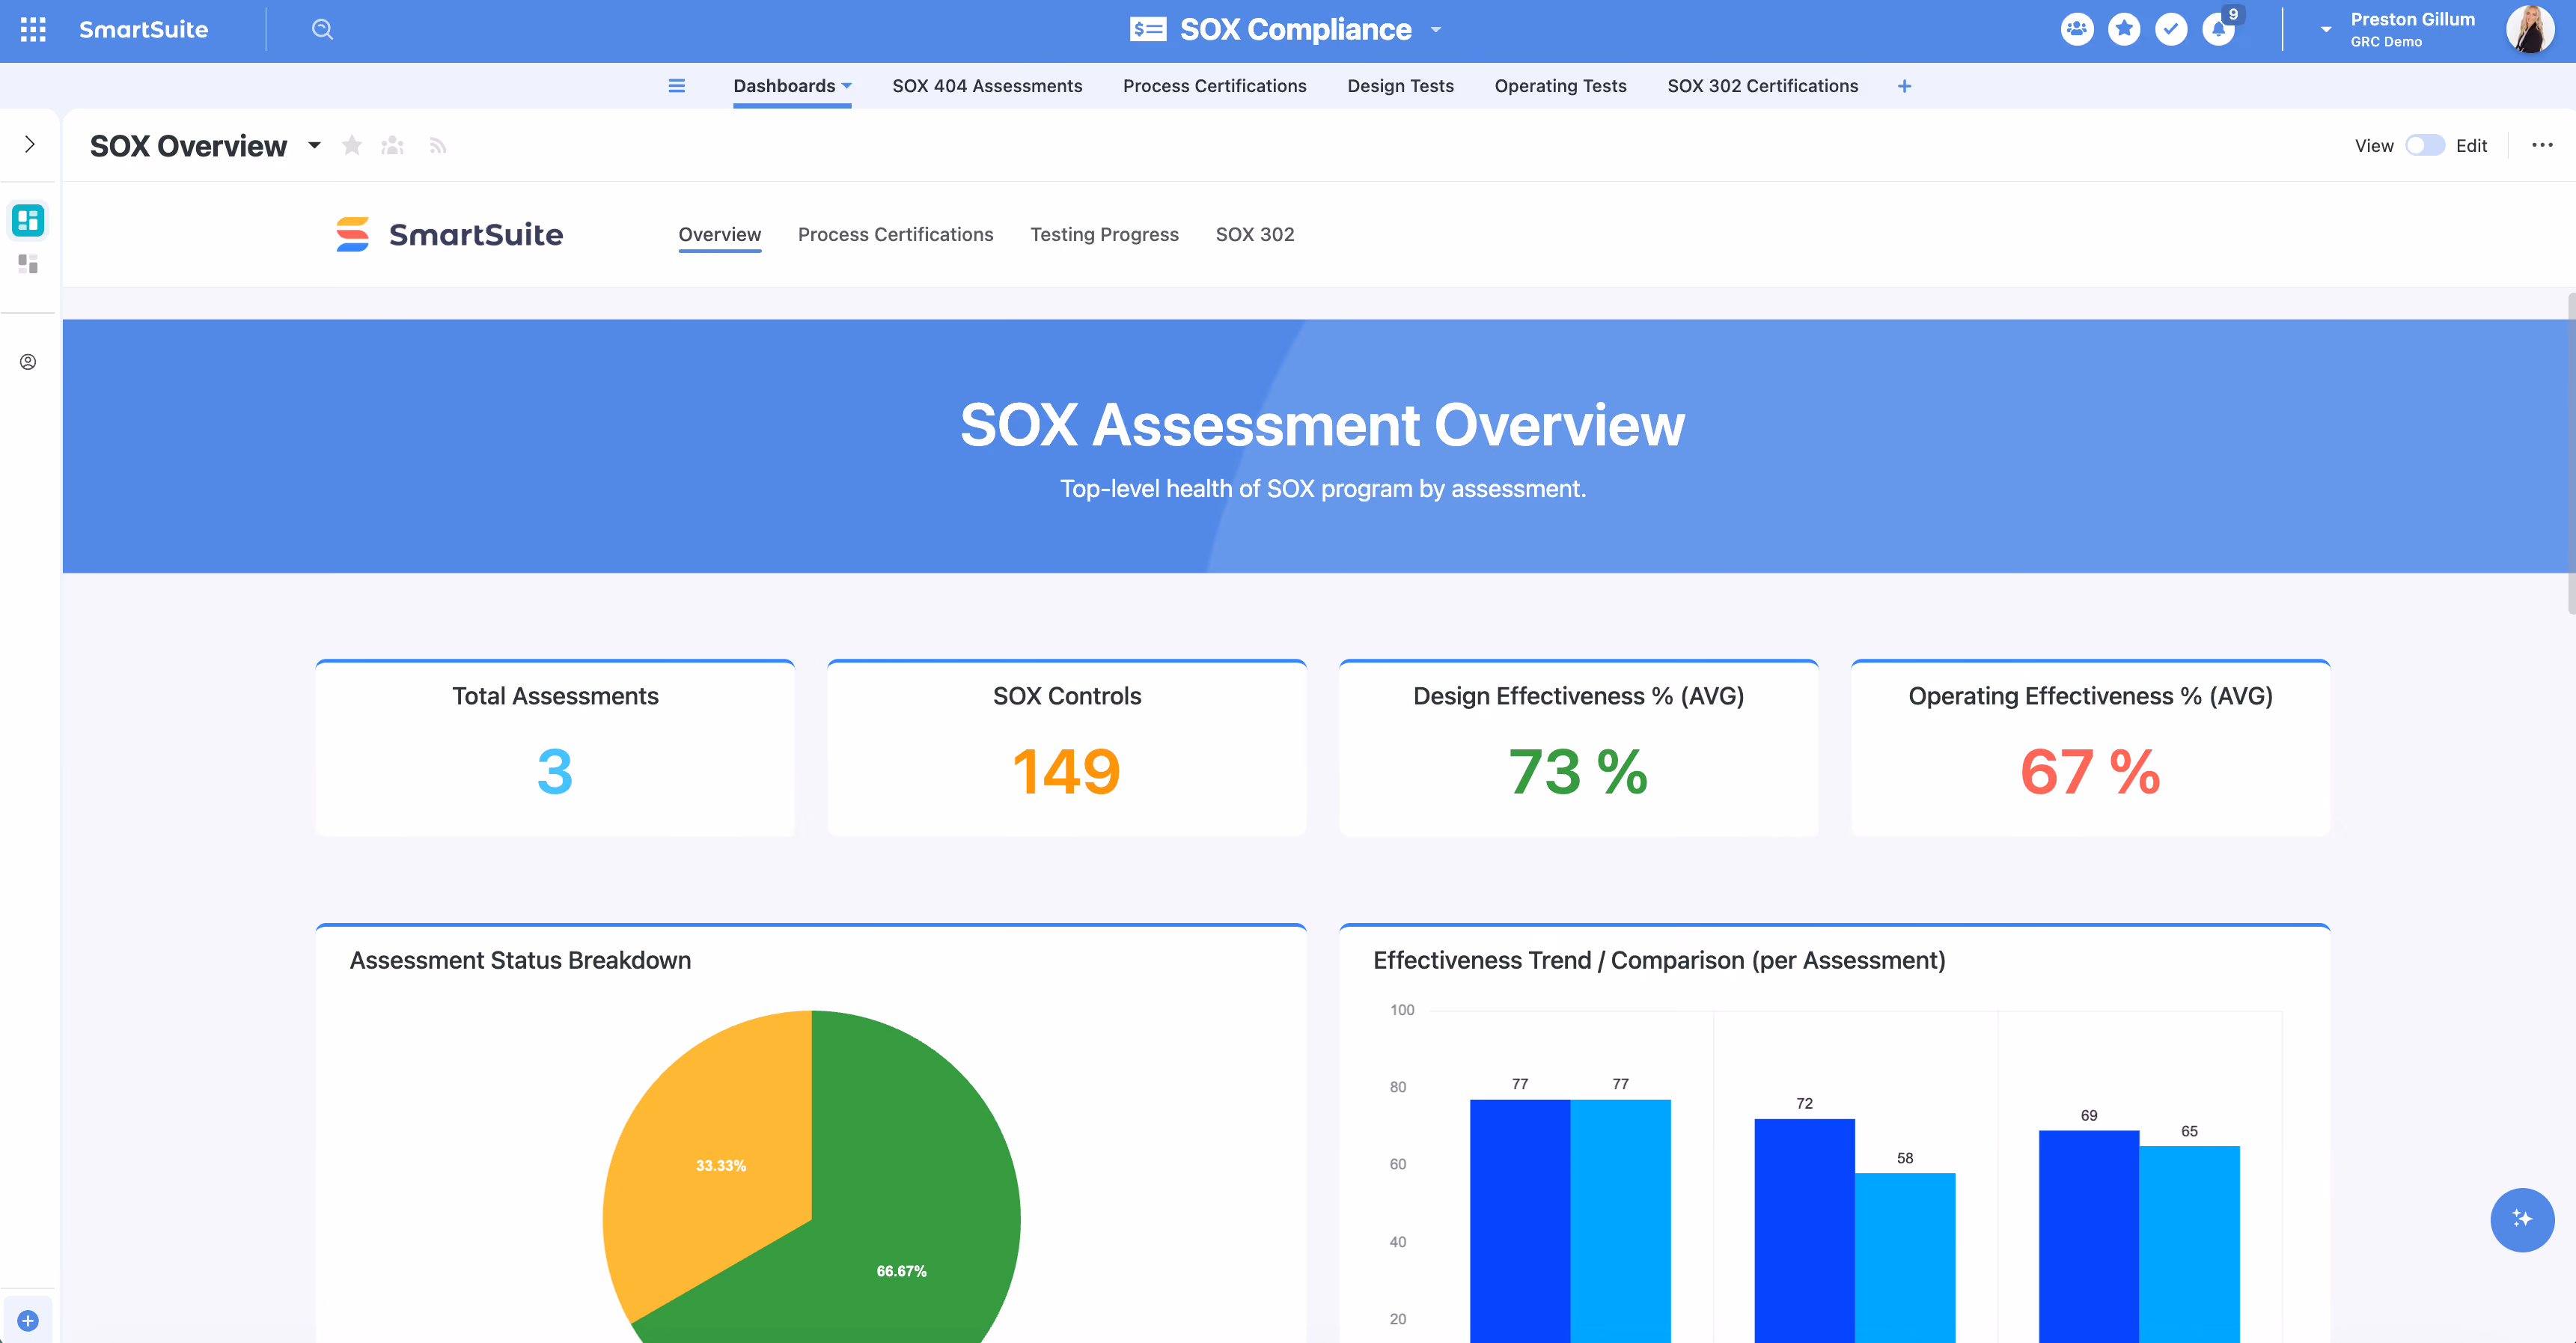Click Preston Gillum profile avatar

pyautogui.click(x=2530, y=29)
